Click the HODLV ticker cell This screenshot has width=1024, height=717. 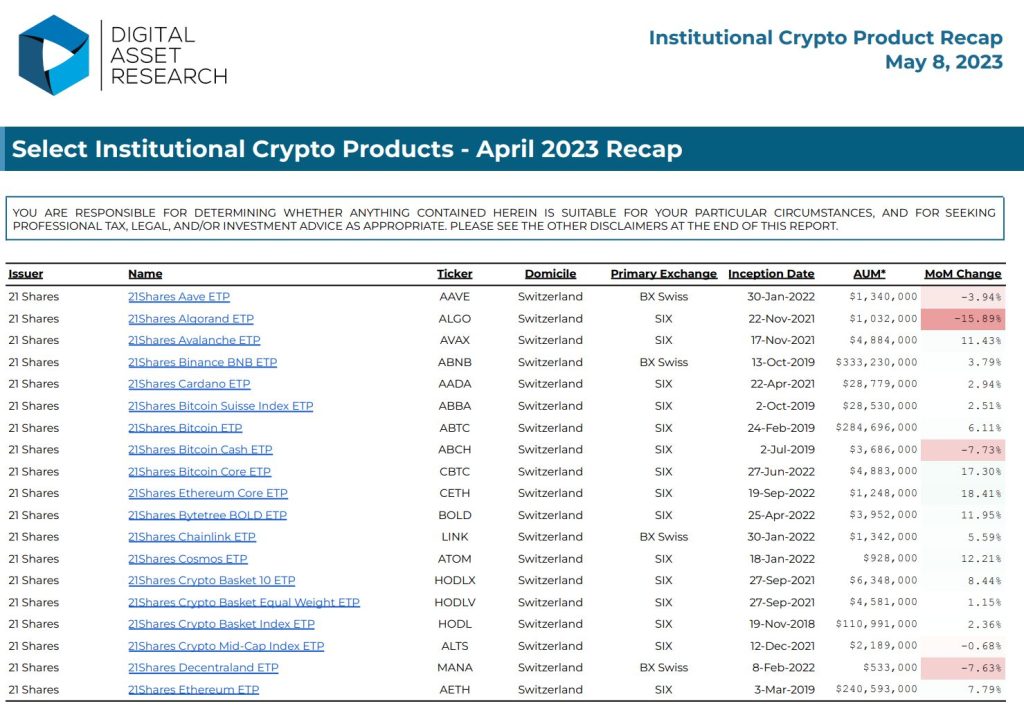[x=455, y=603]
